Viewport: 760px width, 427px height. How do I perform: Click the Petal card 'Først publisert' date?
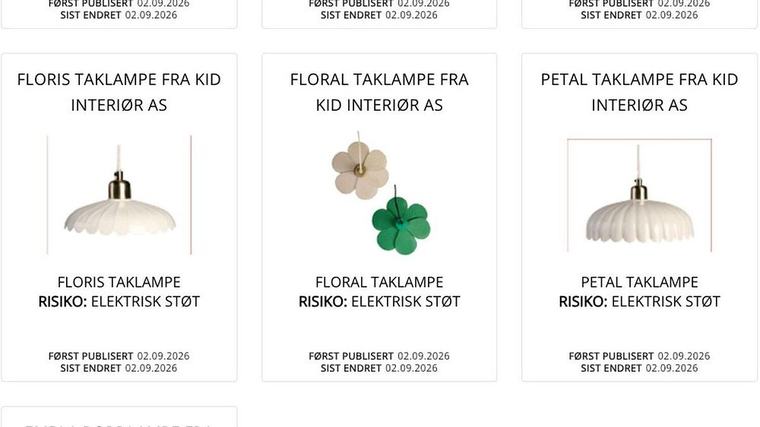pyautogui.click(x=684, y=356)
